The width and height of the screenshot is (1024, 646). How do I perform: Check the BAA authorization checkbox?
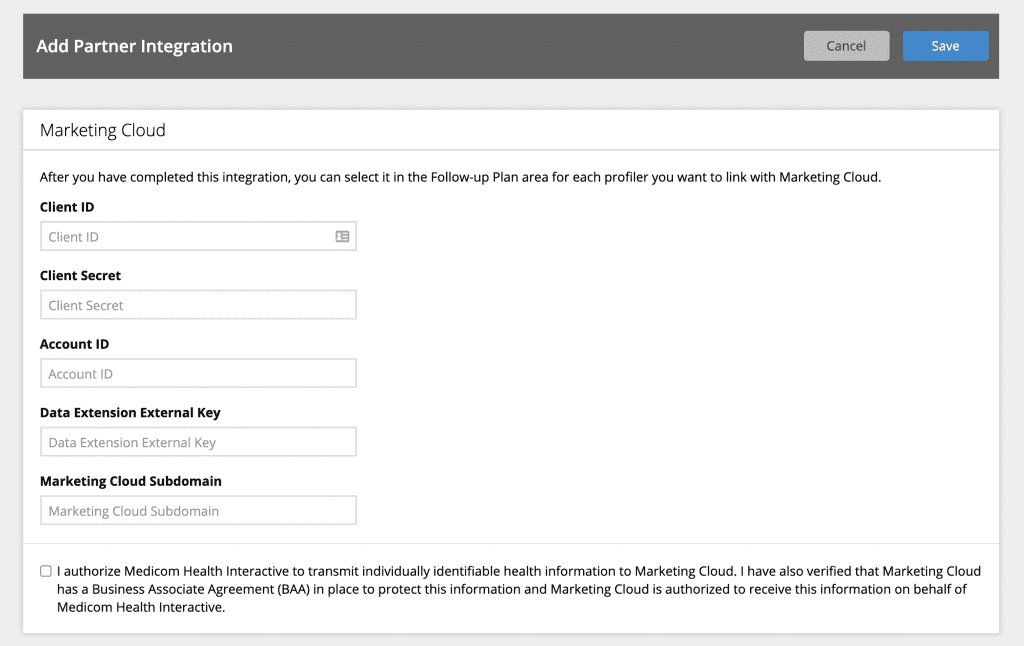[x=46, y=571]
